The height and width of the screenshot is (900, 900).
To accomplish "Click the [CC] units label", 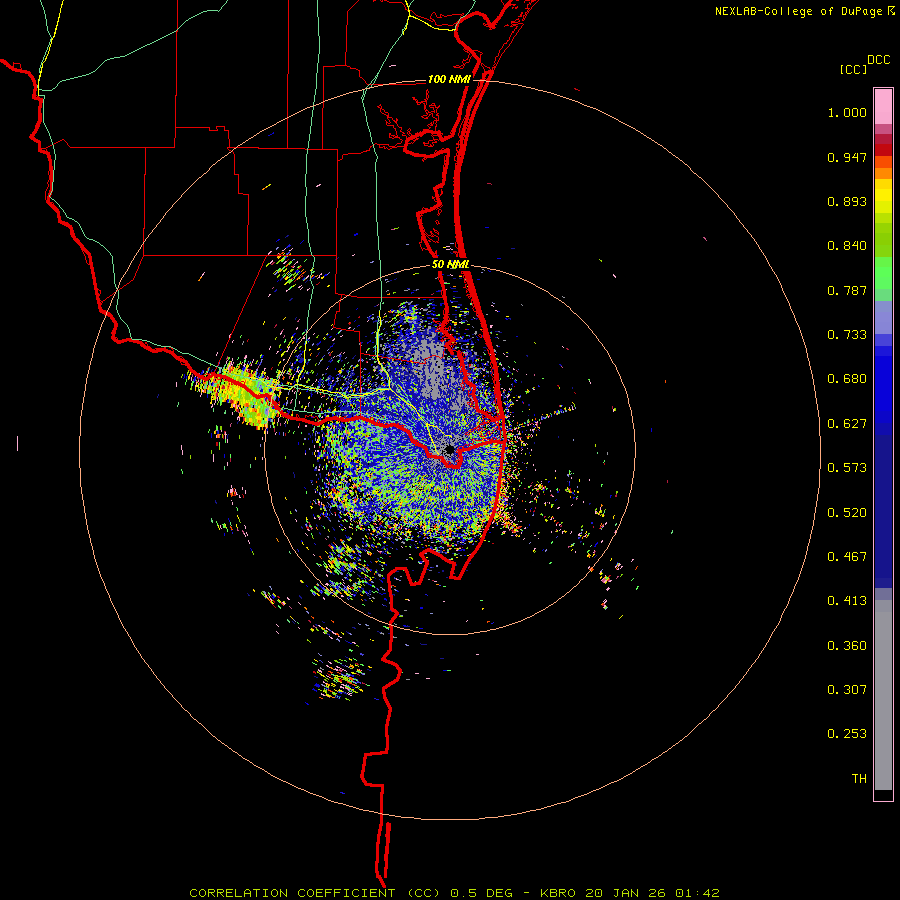I will click(x=854, y=70).
